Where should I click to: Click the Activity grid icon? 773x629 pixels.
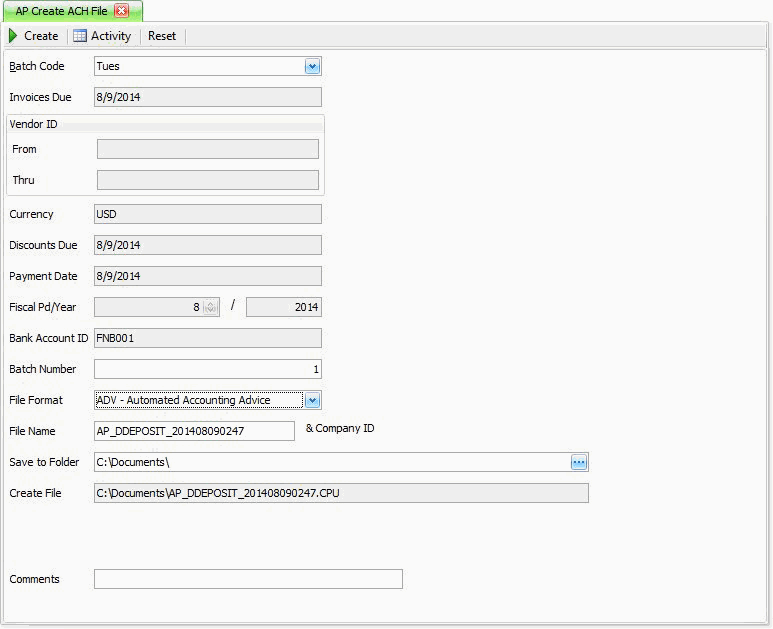point(80,36)
